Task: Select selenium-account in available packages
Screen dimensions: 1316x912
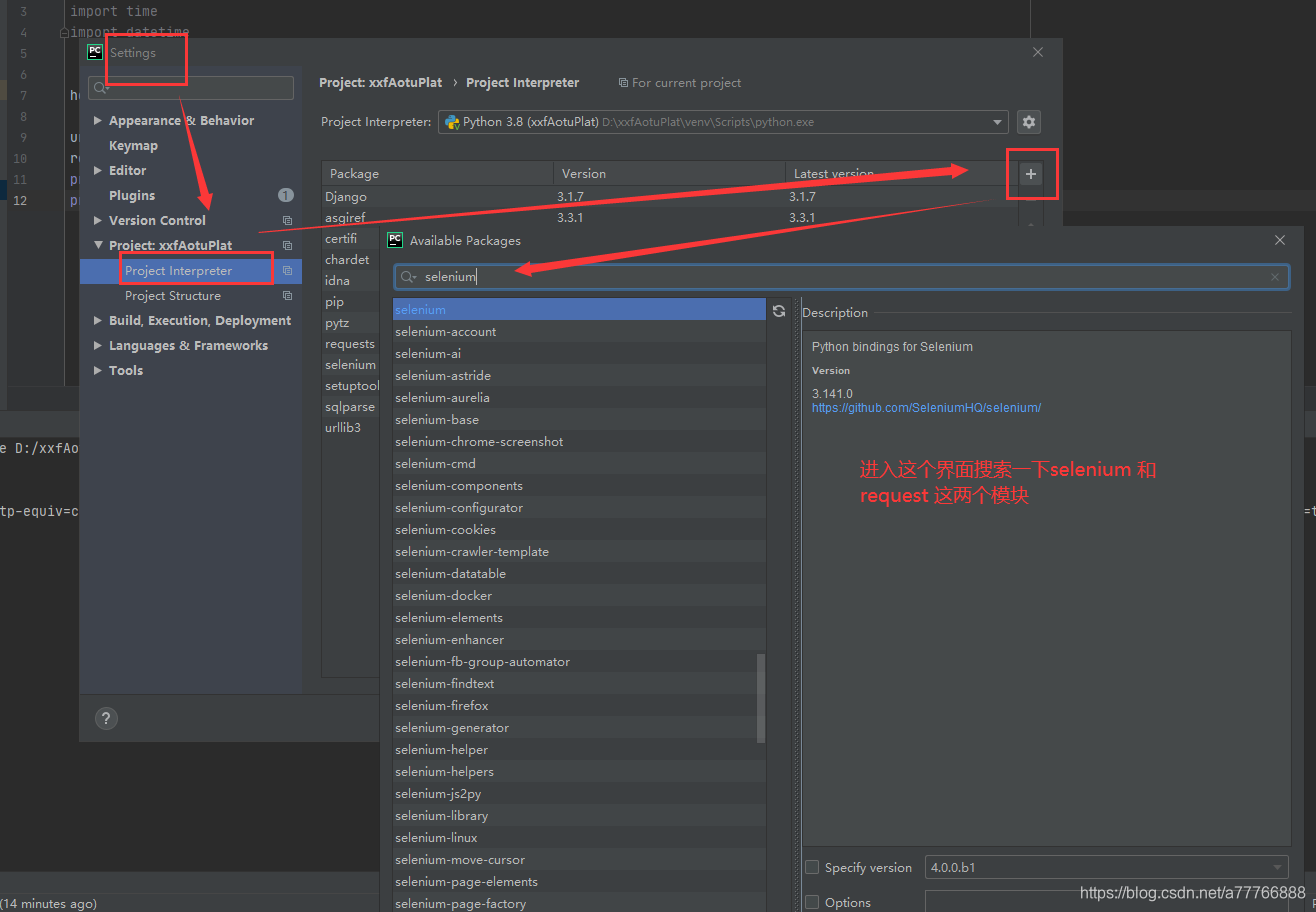Action: (x=579, y=332)
